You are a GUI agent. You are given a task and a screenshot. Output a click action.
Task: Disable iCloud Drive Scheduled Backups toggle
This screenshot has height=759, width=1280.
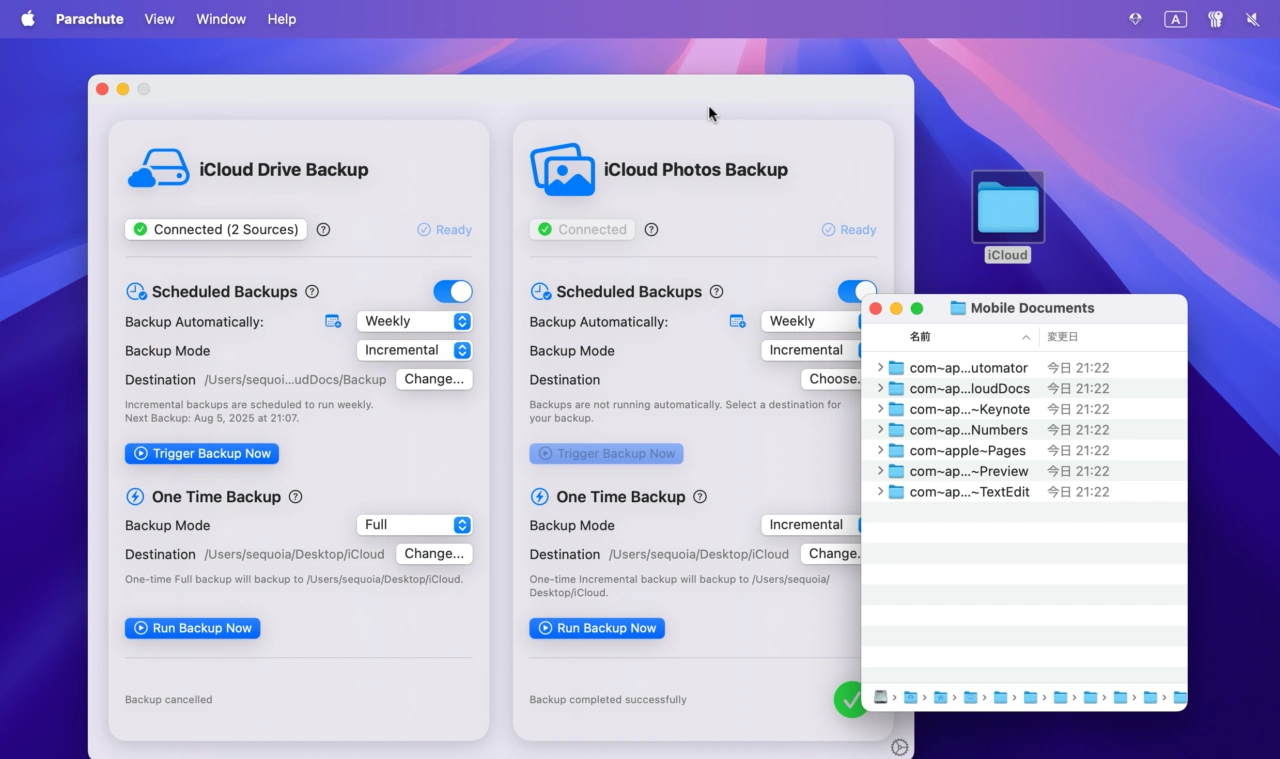coord(453,292)
